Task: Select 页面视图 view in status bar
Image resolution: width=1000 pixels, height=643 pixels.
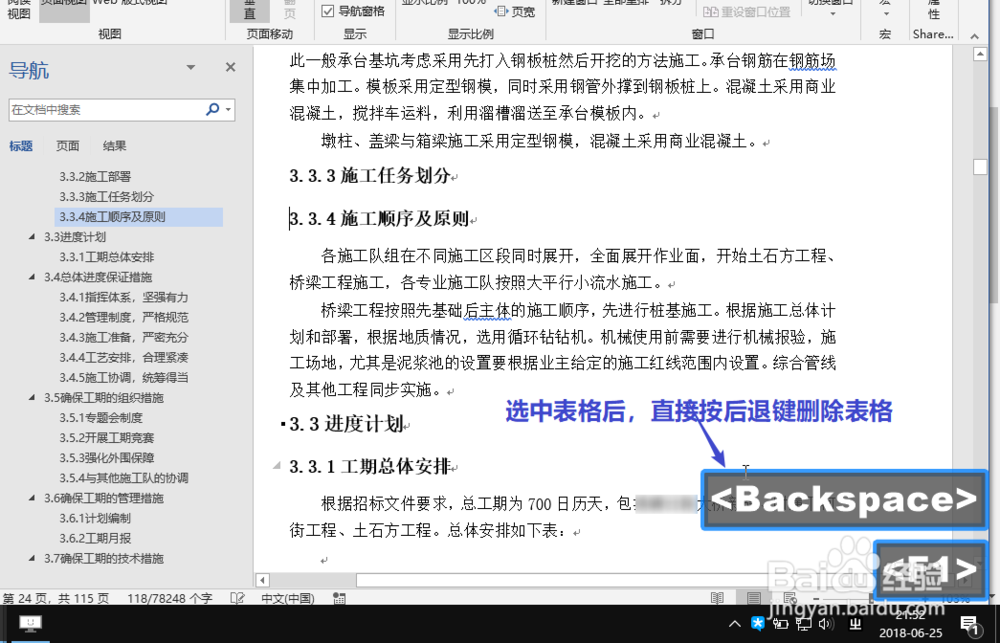Action: (752, 598)
